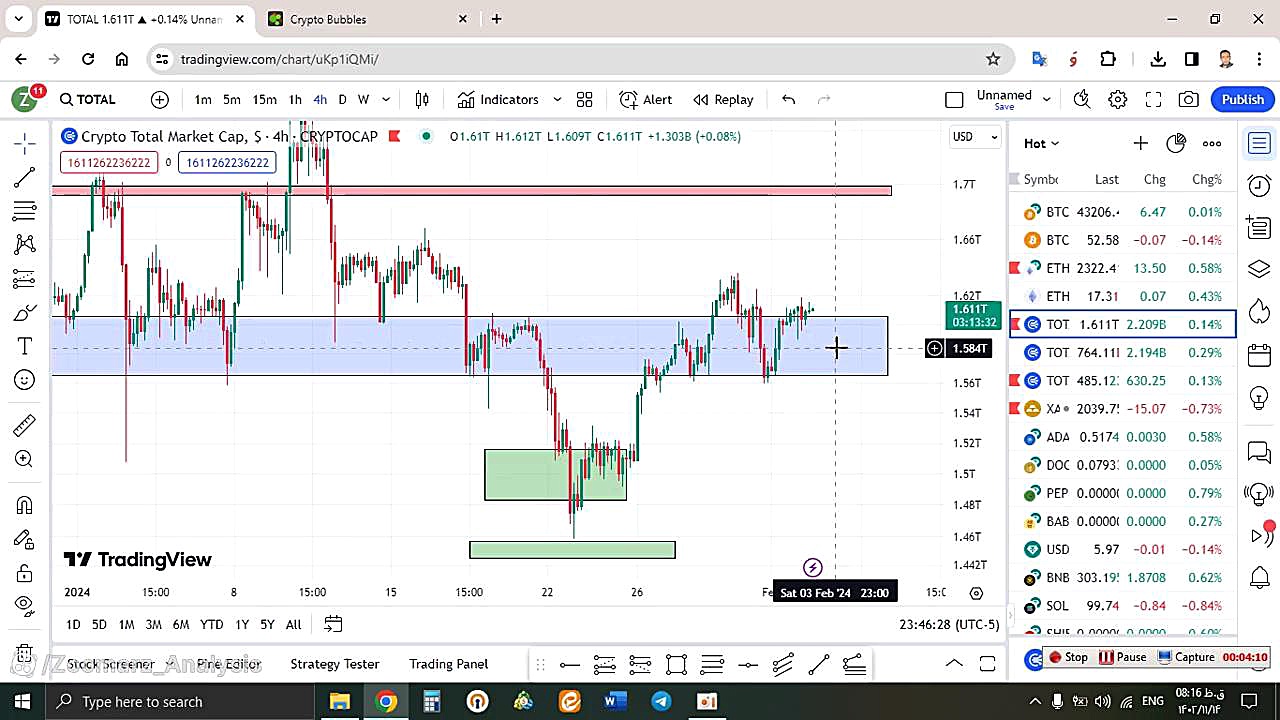The height and width of the screenshot is (720, 1280).
Task: Open timezone setting 23:46:28 (UTC-5)
Action: click(949, 624)
